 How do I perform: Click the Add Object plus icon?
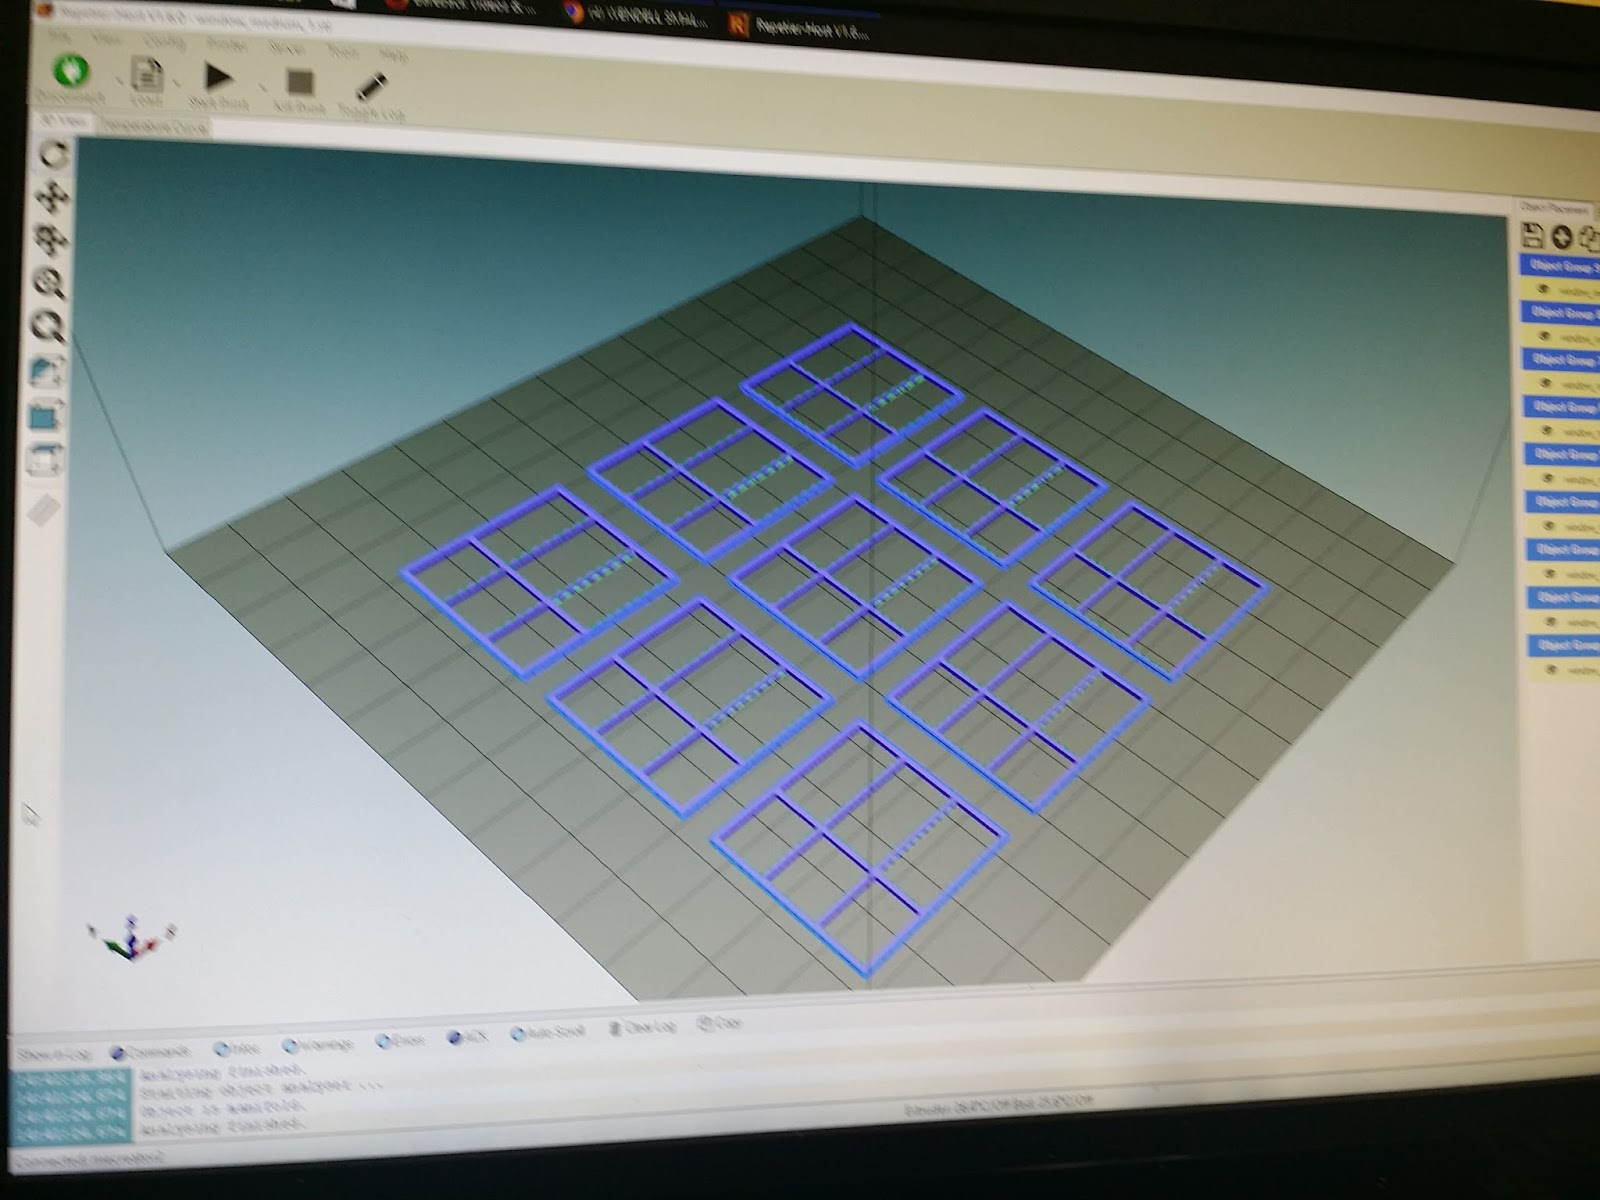pos(1561,237)
